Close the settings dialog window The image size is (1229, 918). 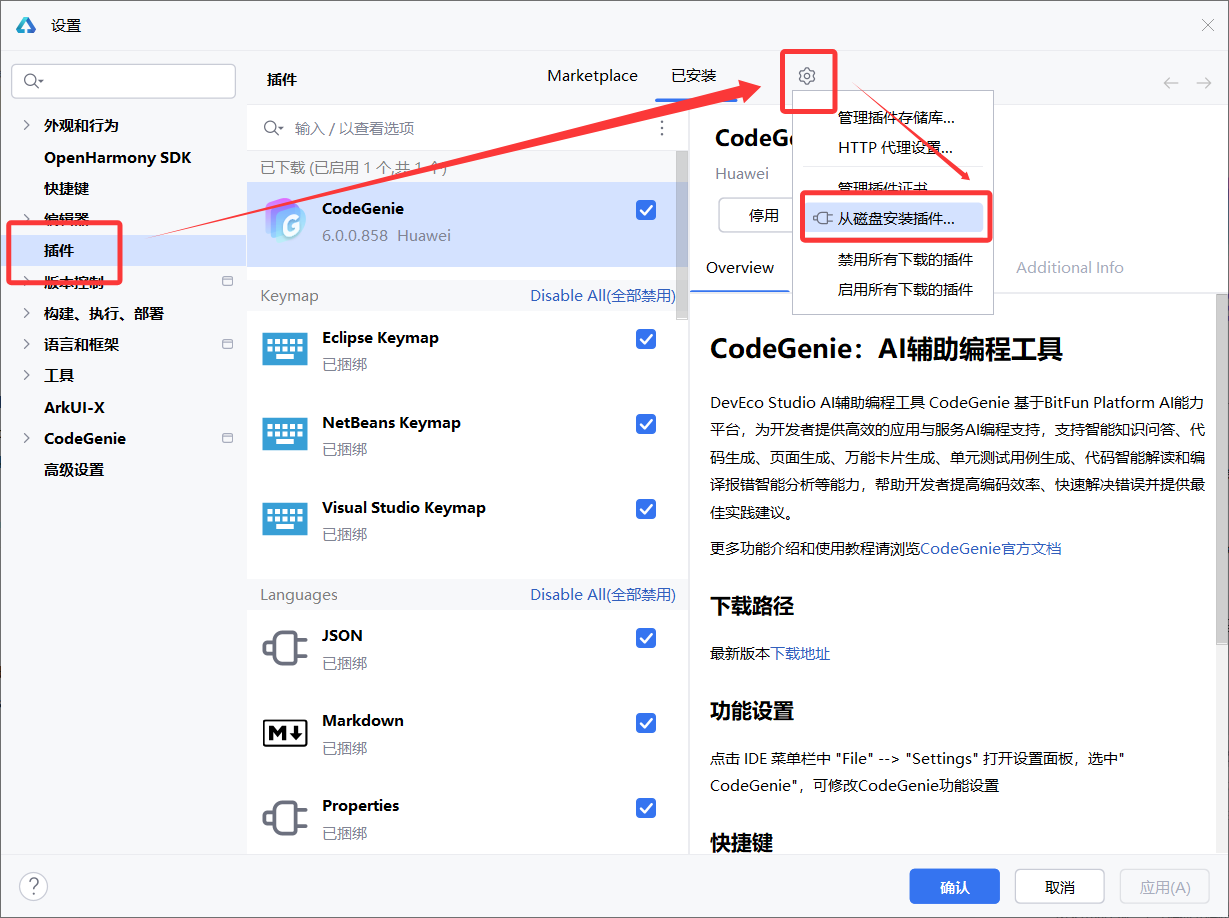[1207, 26]
